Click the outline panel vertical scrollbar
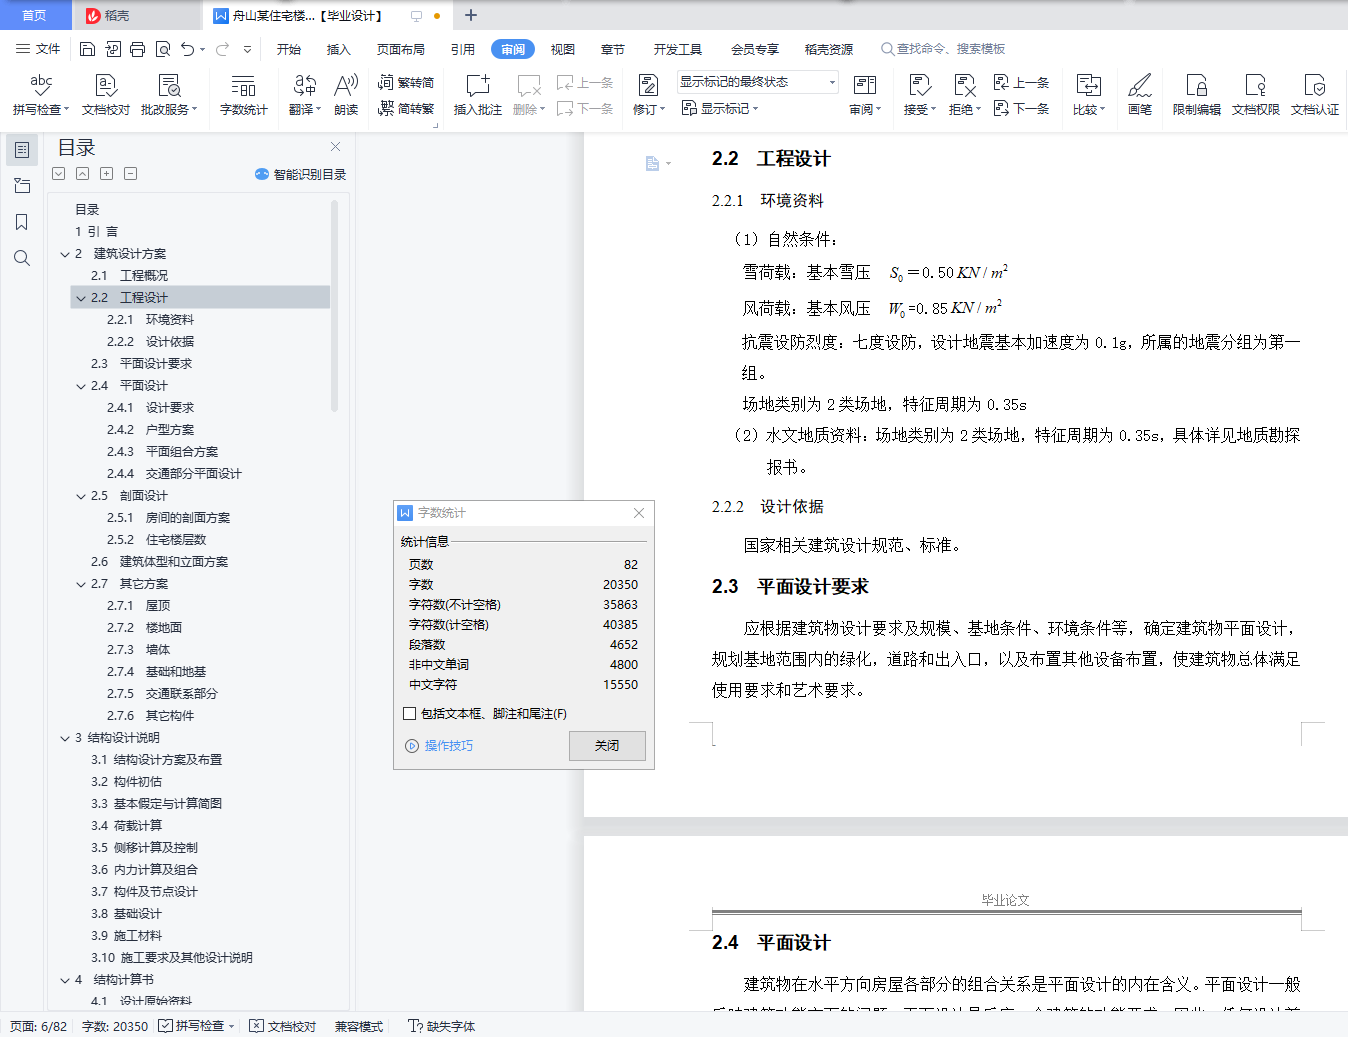The width and height of the screenshot is (1348, 1037). (334, 306)
